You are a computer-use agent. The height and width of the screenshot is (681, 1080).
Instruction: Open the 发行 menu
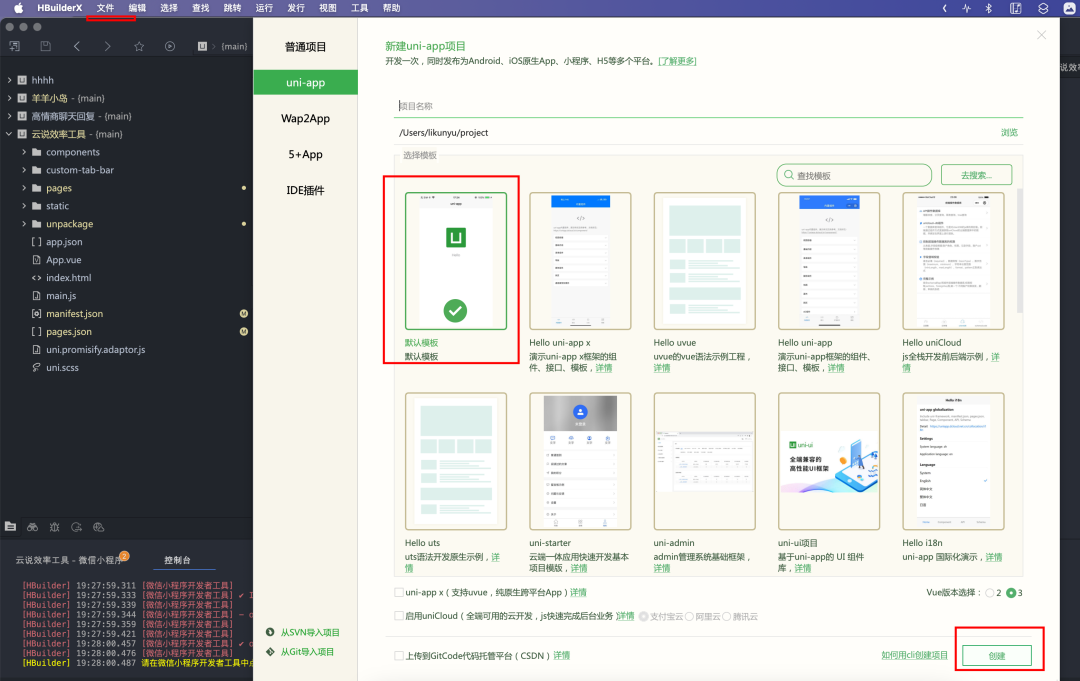tap(295, 8)
